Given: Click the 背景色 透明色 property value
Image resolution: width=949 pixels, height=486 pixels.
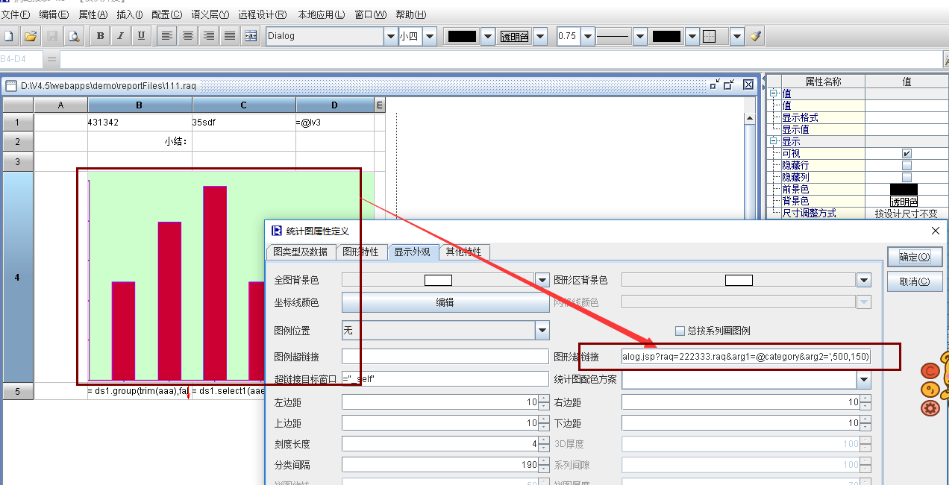Looking at the screenshot, I should (x=904, y=201).
